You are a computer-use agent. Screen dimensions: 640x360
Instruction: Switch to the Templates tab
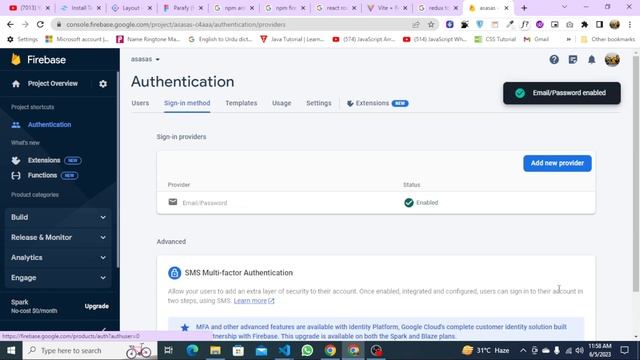[241, 103]
